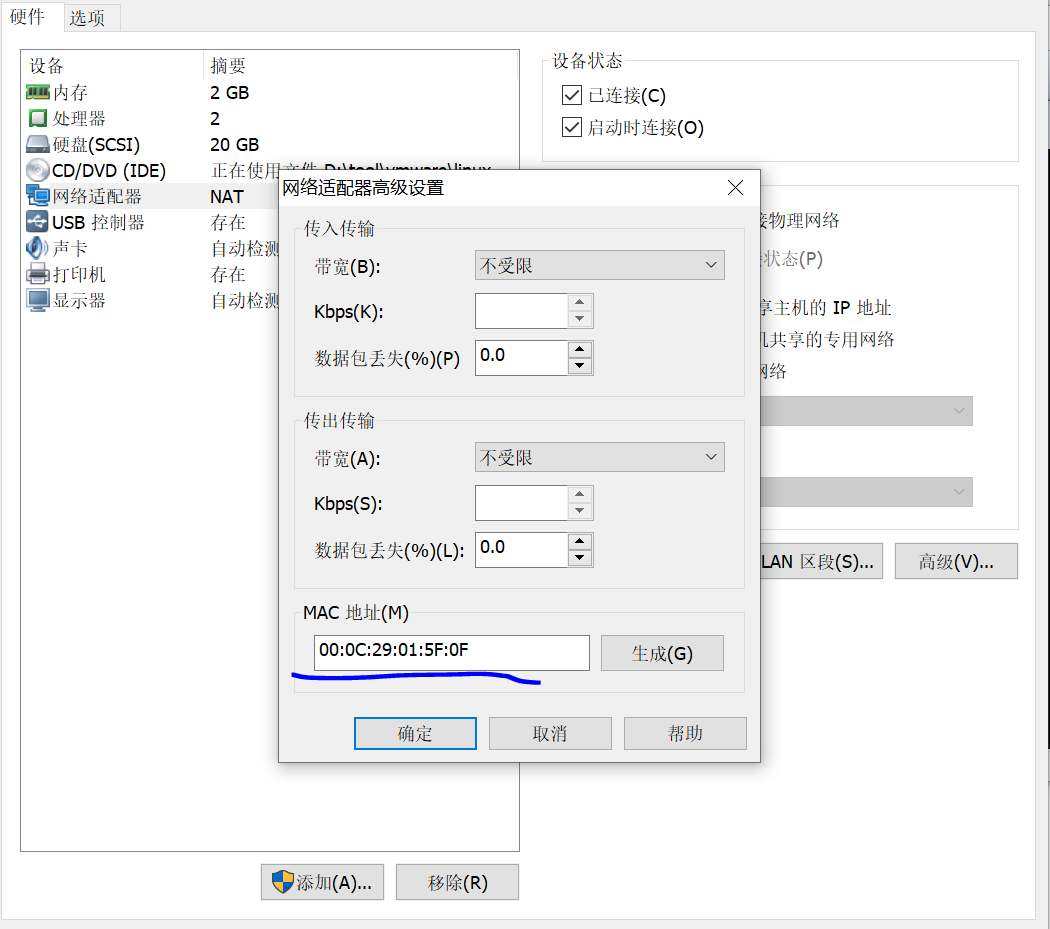Select the hard disk (SCSI) icon
This screenshot has height=929, width=1050.
38,144
